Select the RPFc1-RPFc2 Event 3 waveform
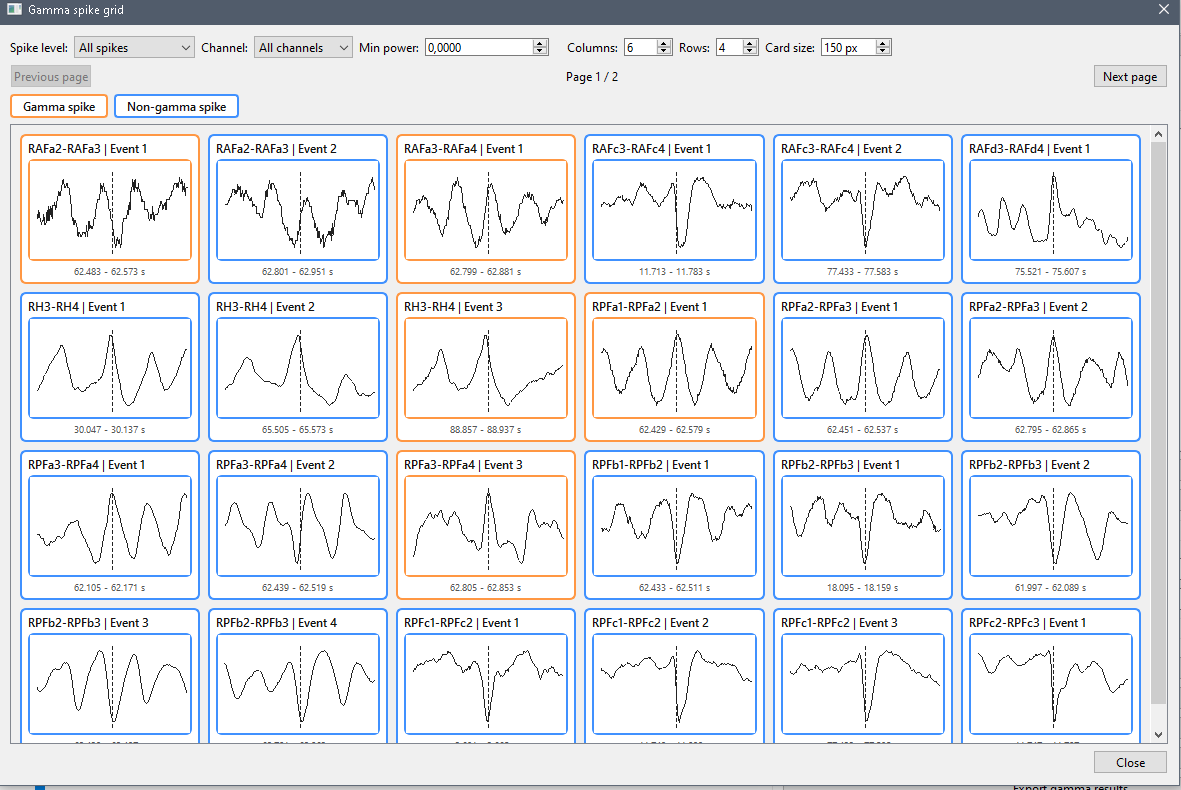 pyautogui.click(x=862, y=684)
